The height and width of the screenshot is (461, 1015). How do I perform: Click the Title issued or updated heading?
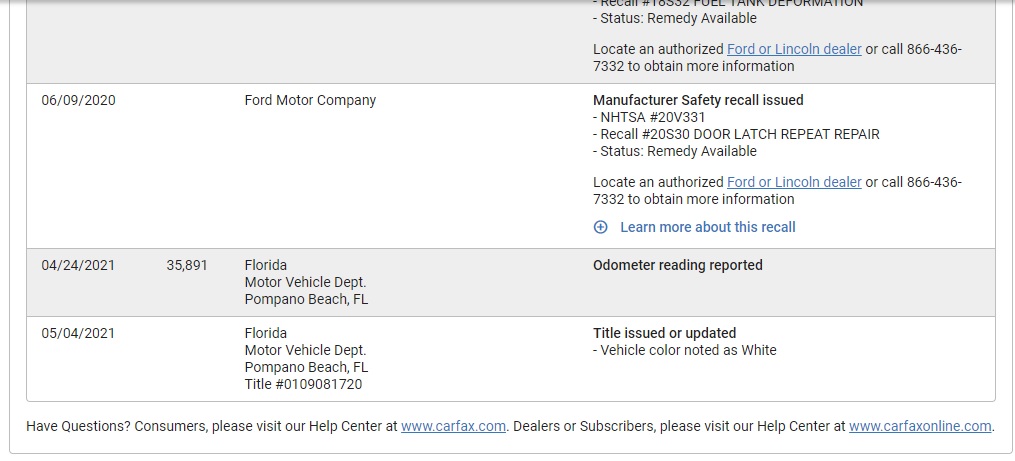click(x=664, y=333)
